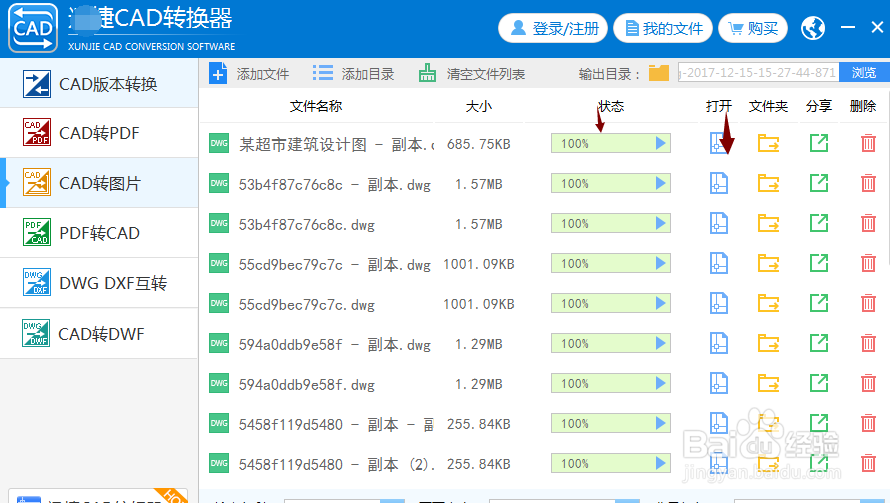890x503 pixels.
Task: Click the output directory path field
Action: [x=758, y=73]
